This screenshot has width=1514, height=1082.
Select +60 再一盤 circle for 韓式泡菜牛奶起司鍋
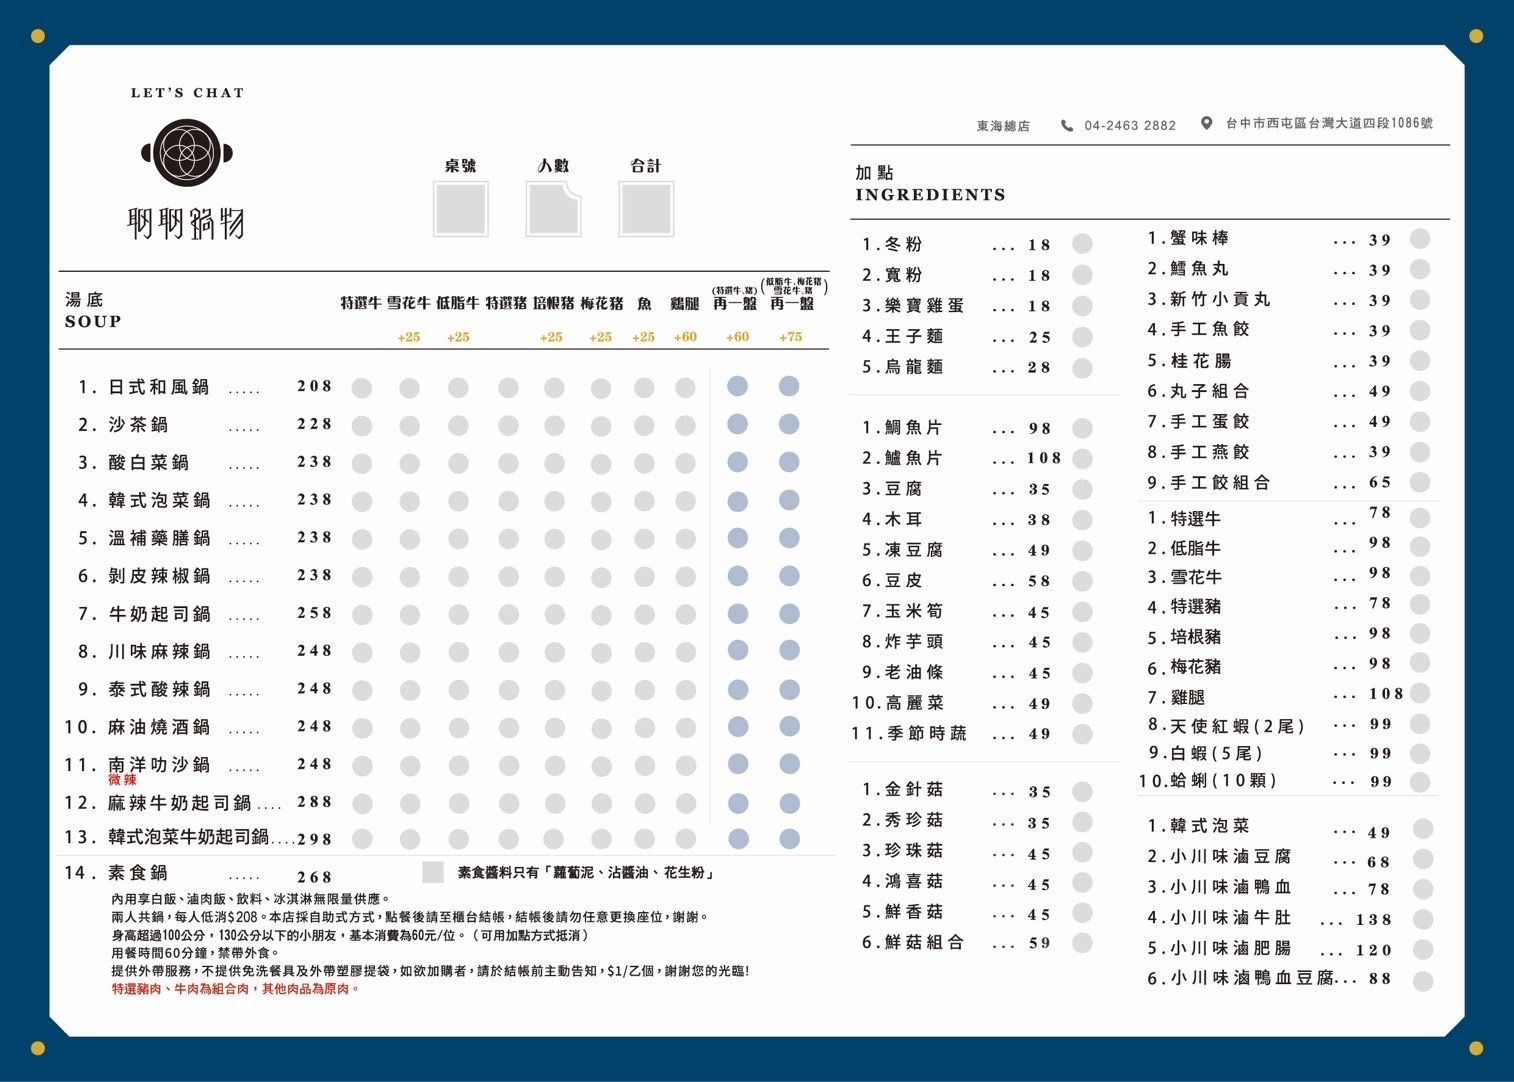pos(738,838)
